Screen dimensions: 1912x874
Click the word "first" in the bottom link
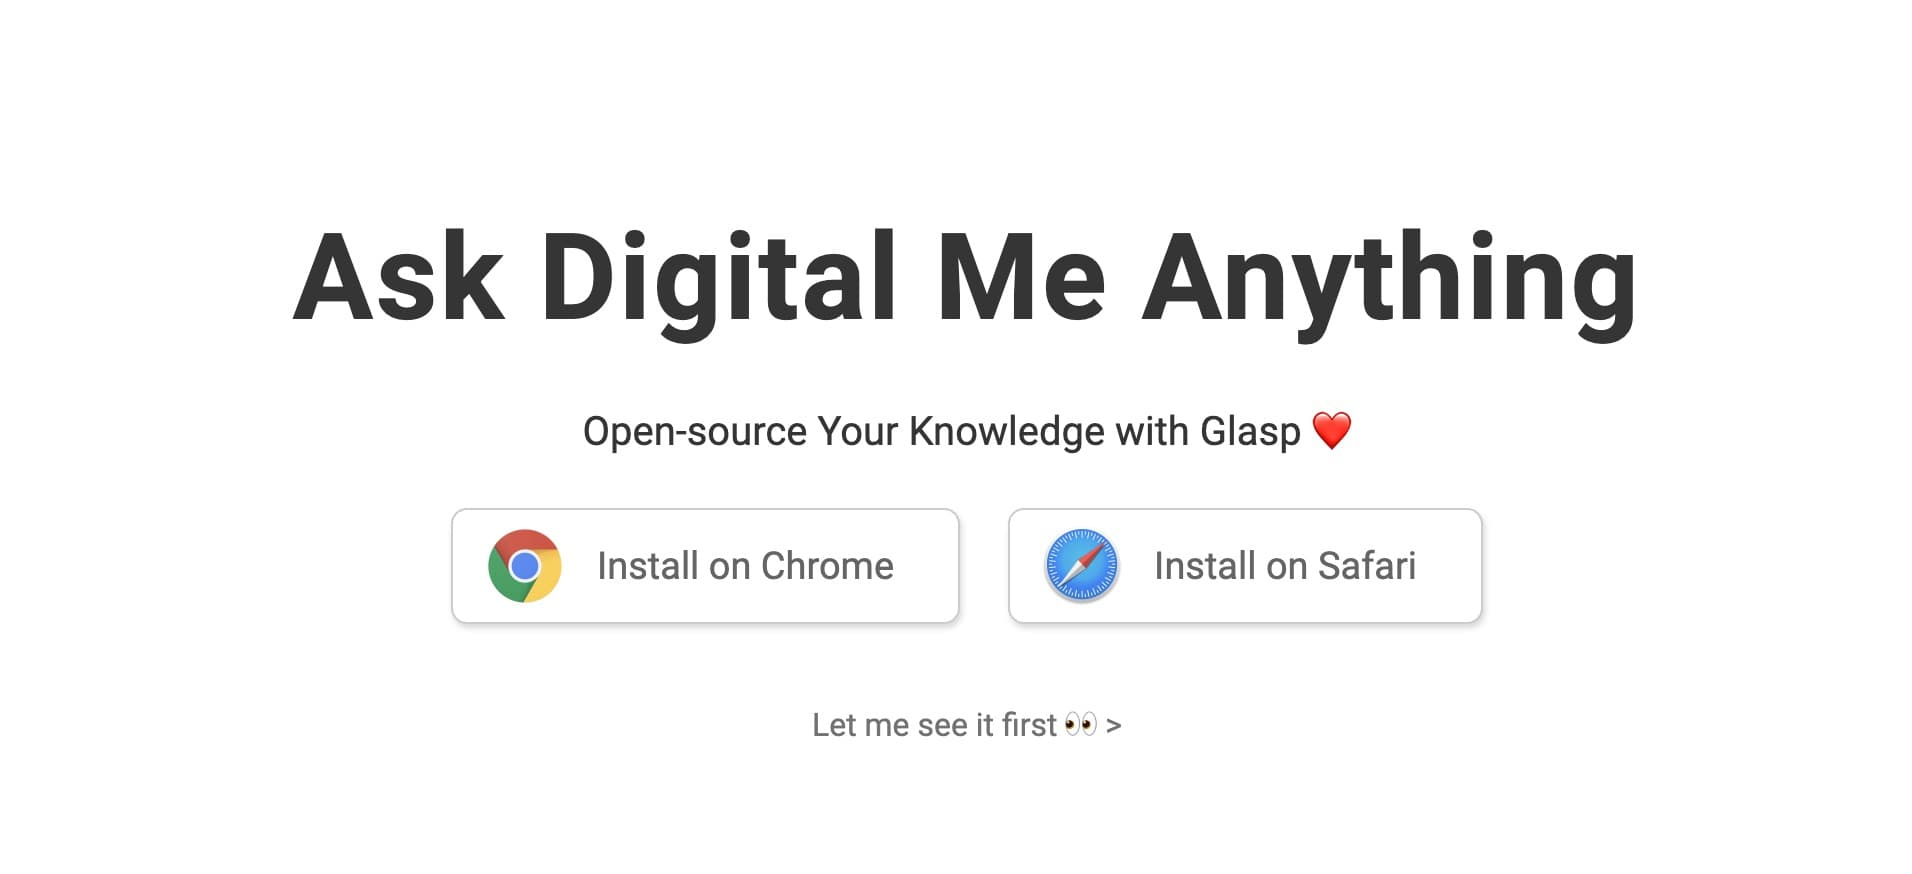[x=1029, y=725]
